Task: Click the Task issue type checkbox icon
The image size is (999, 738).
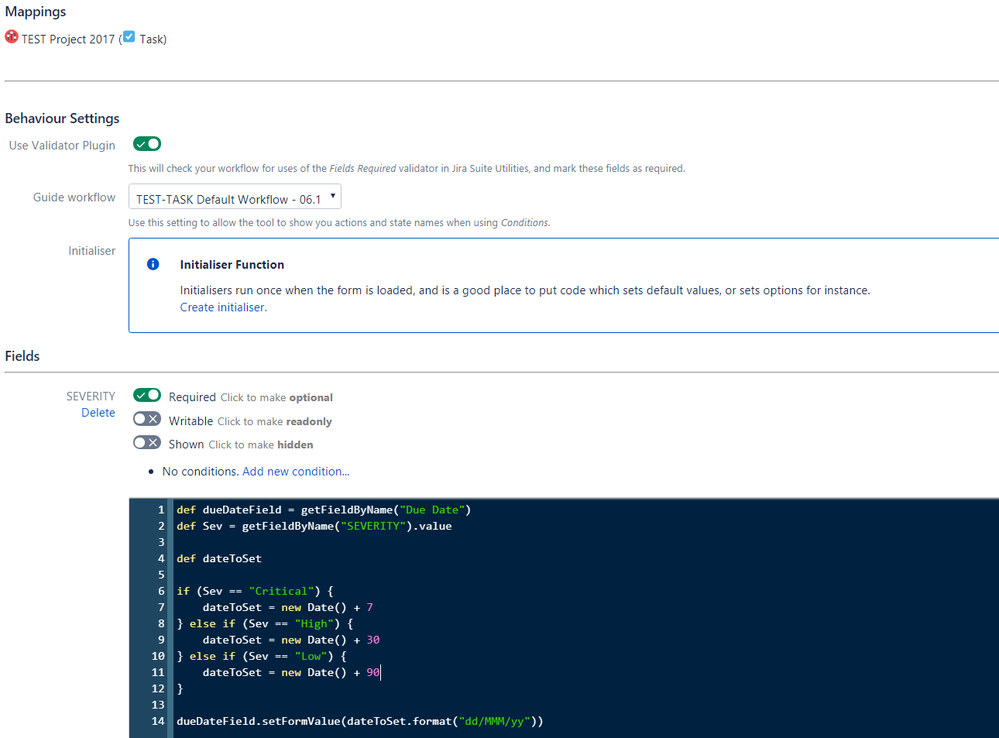Action: point(129,36)
